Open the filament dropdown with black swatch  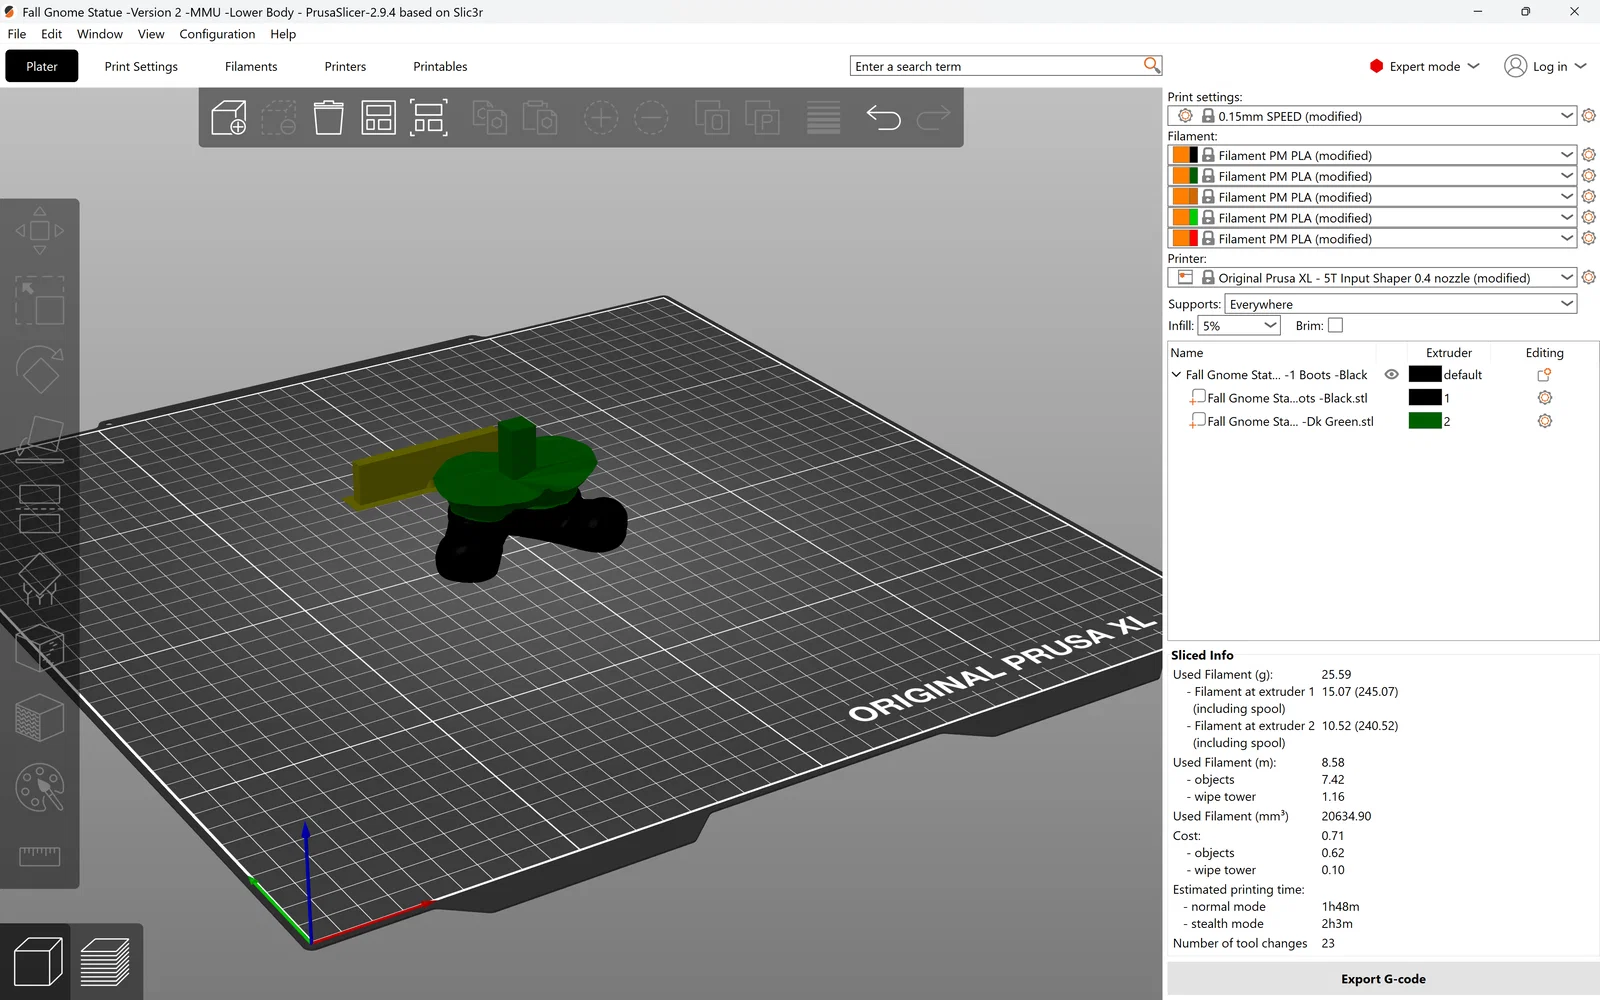click(x=1372, y=155)
